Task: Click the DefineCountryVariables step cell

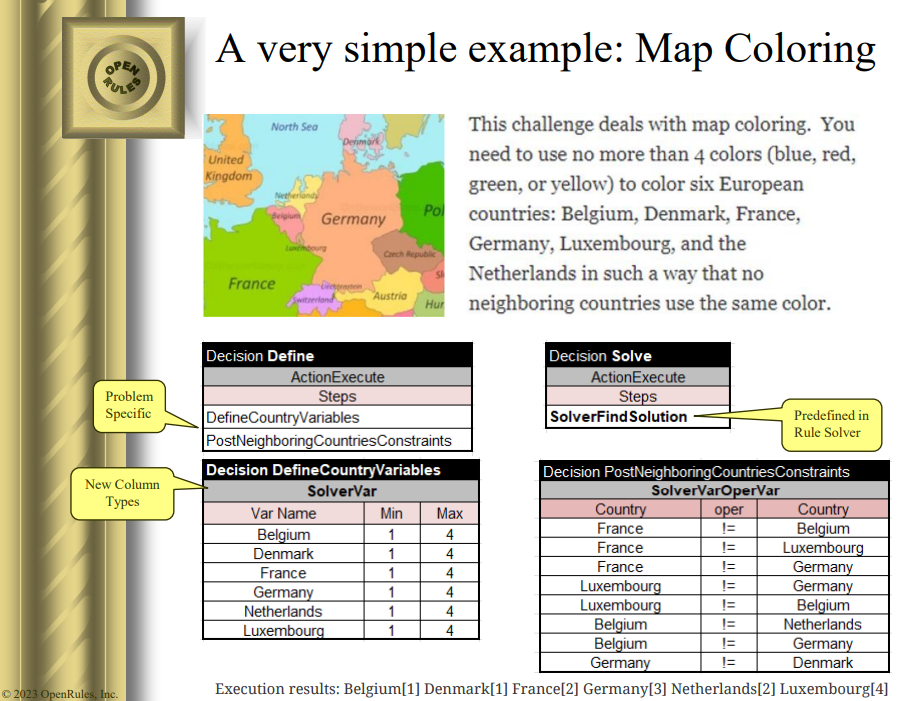Action: coord(337,418)
